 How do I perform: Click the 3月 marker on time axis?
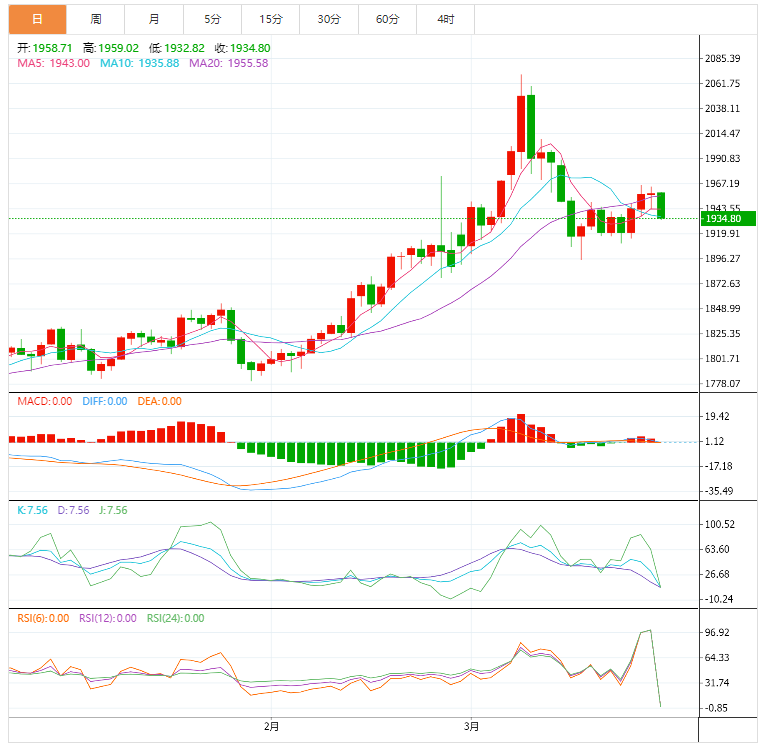click(x=471, y=726)
